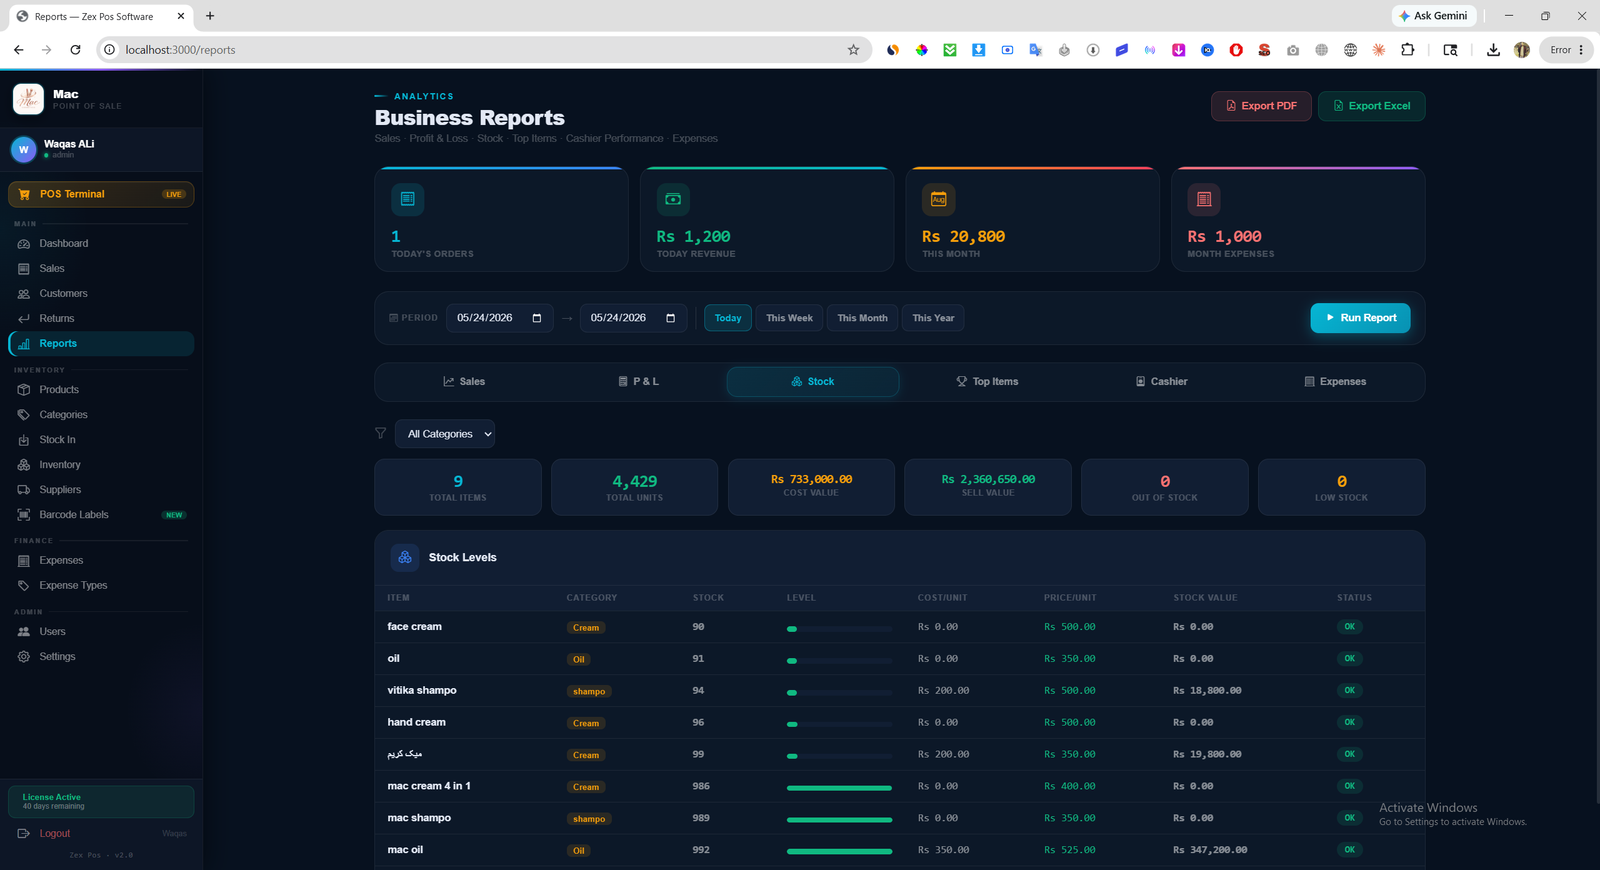The image size is (1600, 870).
Task: Click the Run Report button
Action: click(x=1360, y=318)
